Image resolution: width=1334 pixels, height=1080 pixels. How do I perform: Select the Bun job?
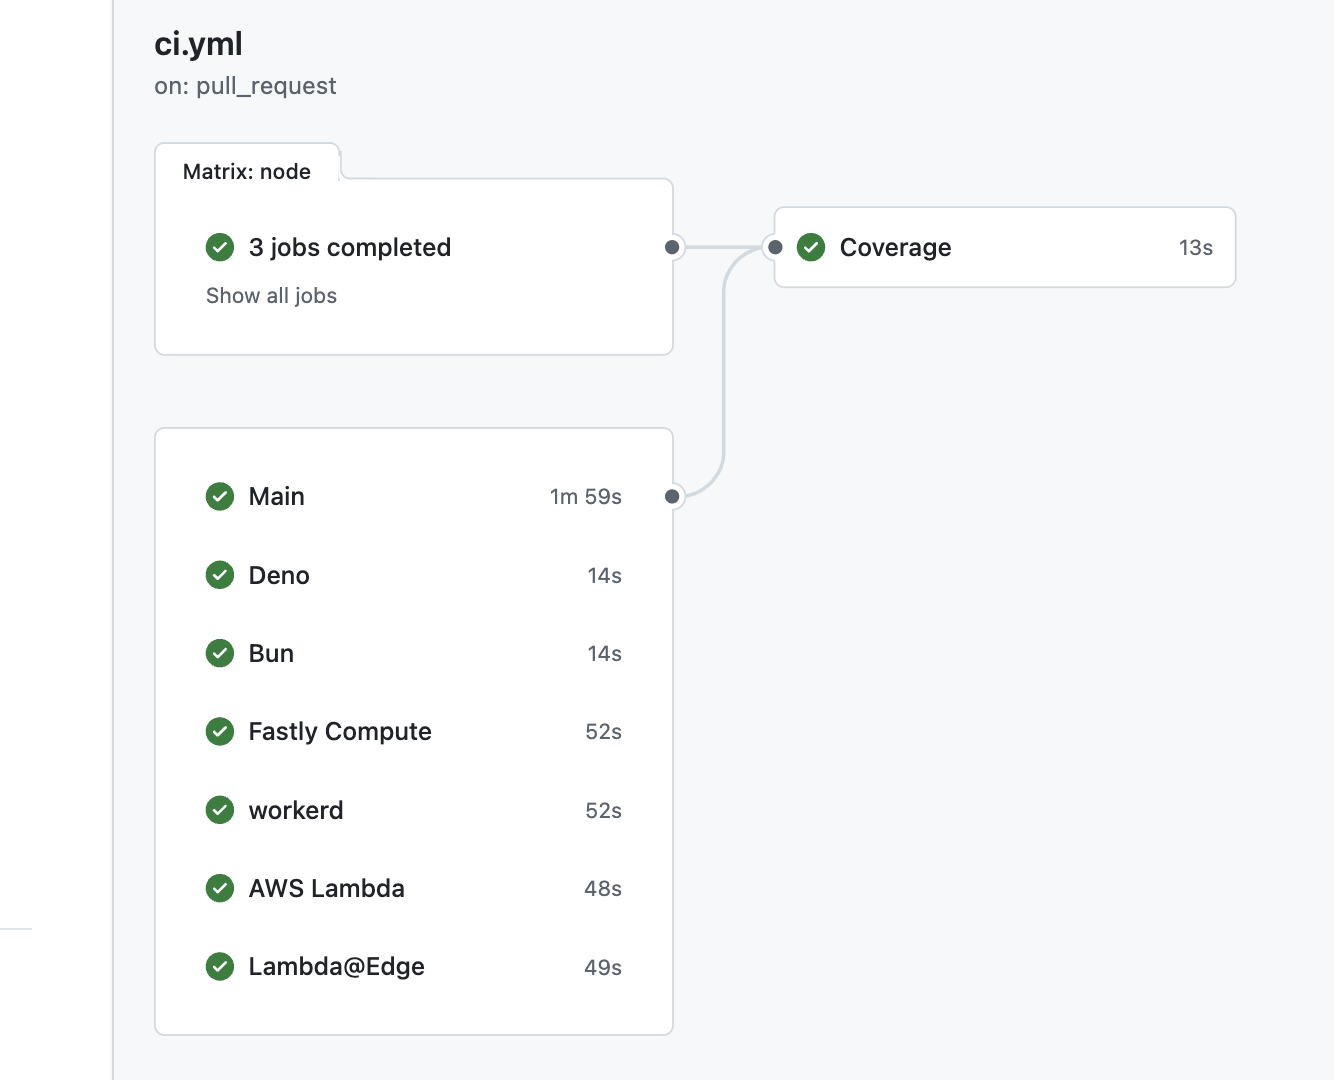(x=271, y=653)
